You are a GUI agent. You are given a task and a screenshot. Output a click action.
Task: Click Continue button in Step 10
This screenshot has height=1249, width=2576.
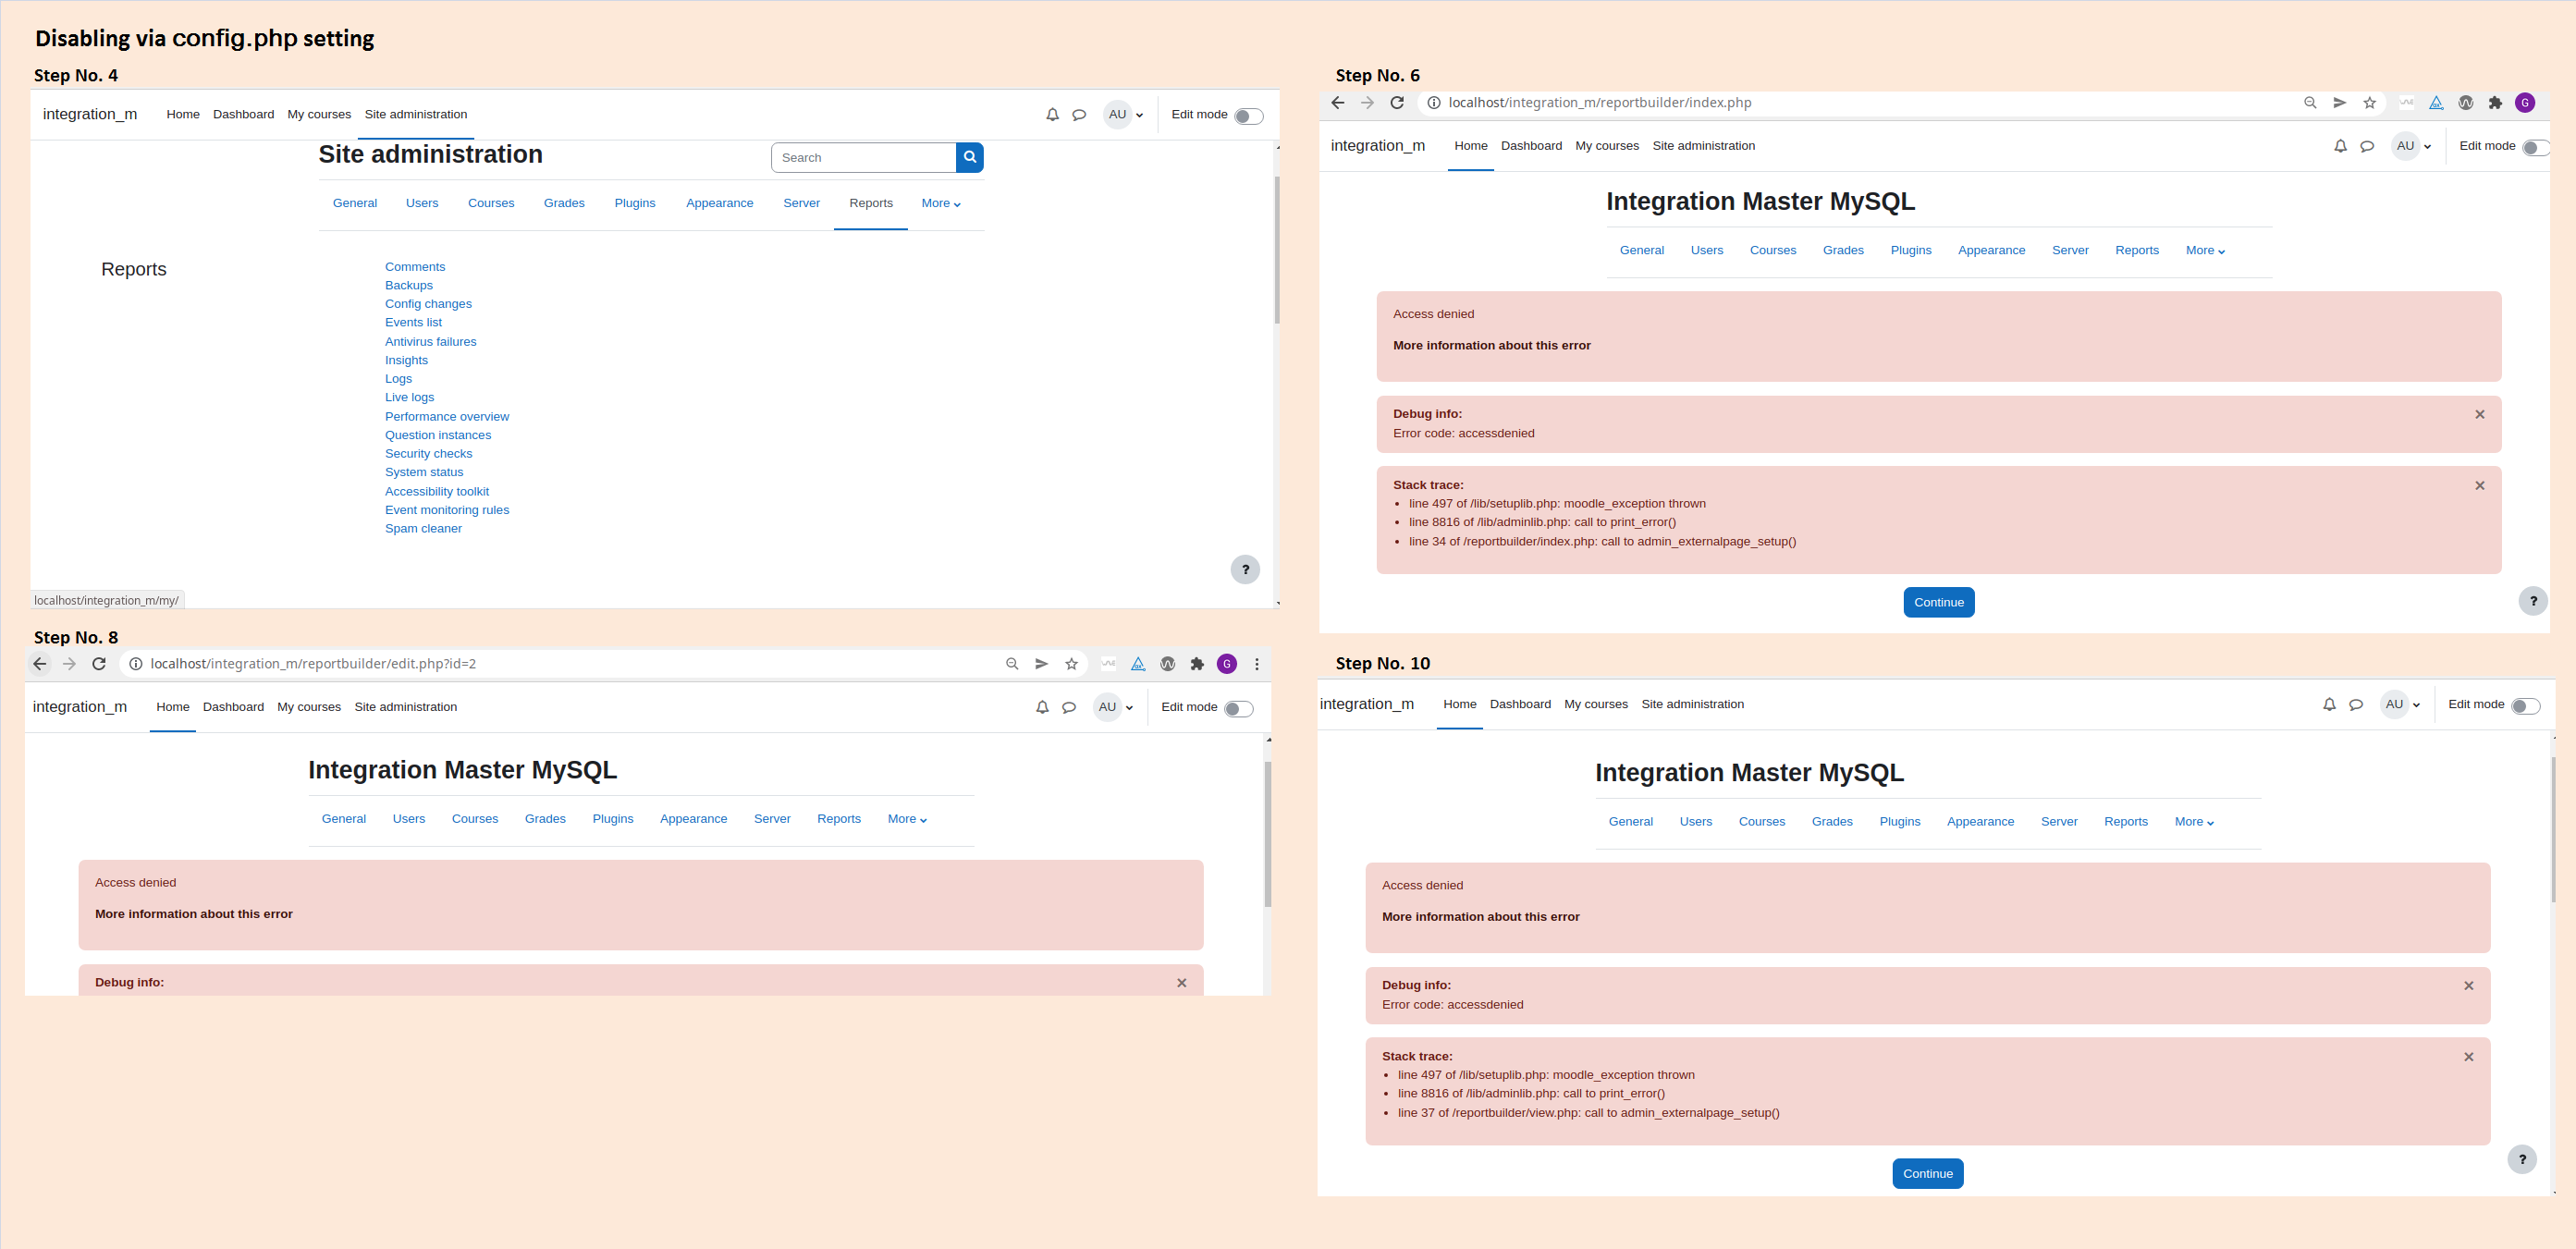[1928, 1174]
